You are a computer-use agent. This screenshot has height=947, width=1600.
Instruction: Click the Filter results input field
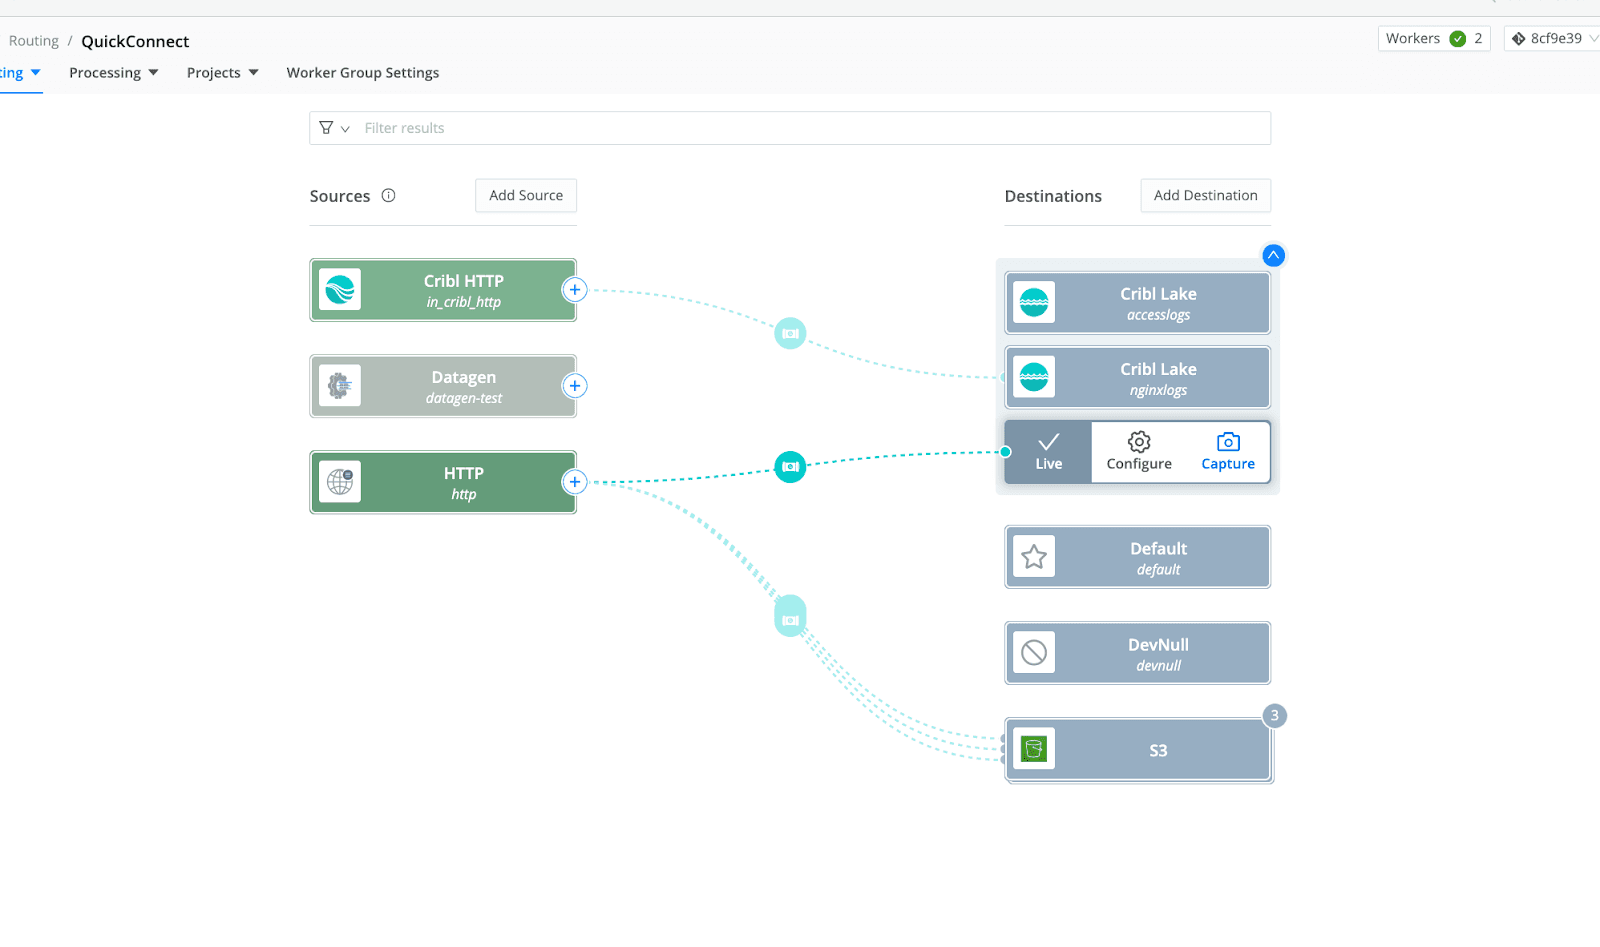pos(800,128)
